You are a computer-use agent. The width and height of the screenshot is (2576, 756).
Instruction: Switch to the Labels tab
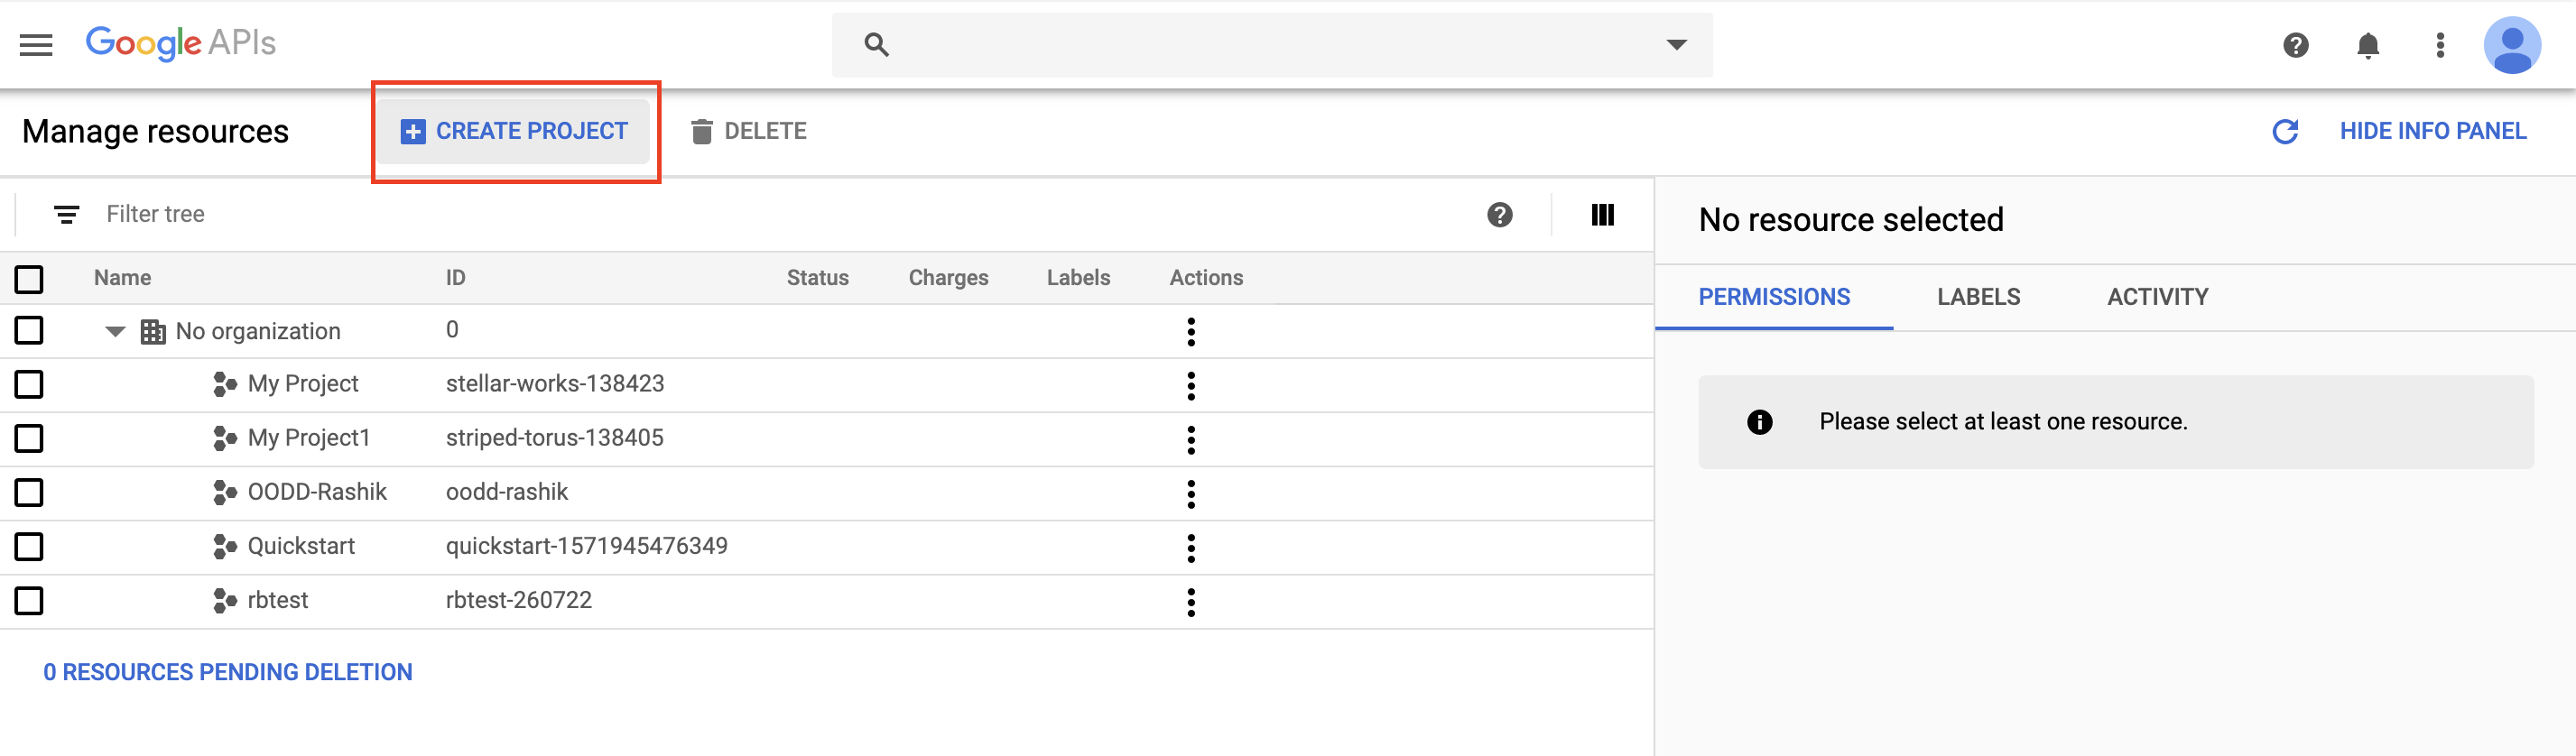pyautogui.click(x=1978, y=297)
